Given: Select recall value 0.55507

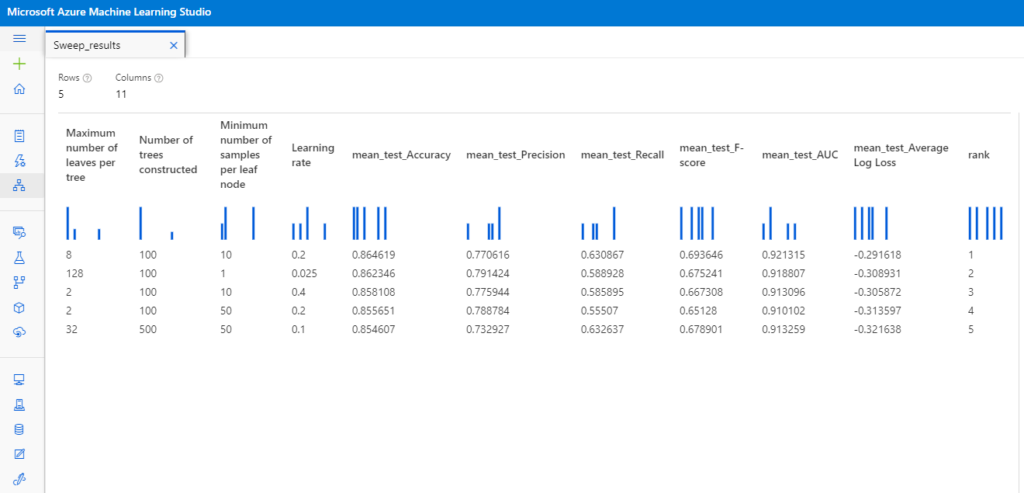Looking at the screenshot, I should pos(600,310).
